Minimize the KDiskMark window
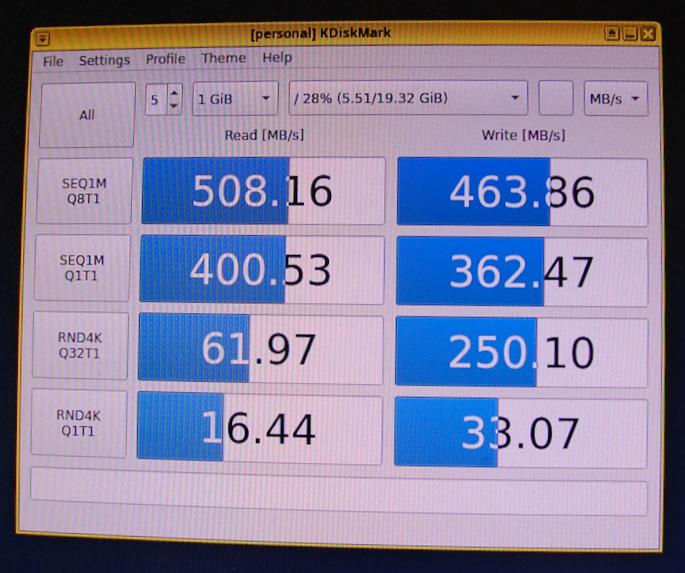Image resolution: width=685 pixels, height=573 pixels. 630,34
